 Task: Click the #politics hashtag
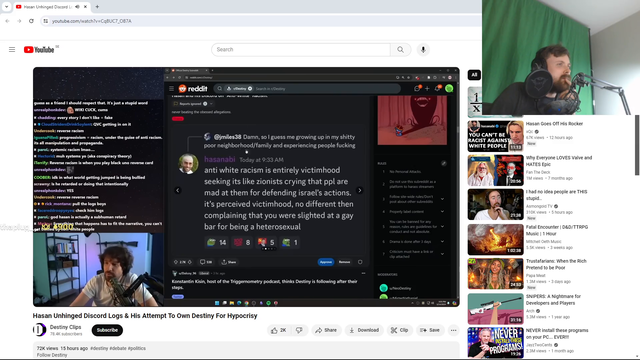click(x=137, y=348)
